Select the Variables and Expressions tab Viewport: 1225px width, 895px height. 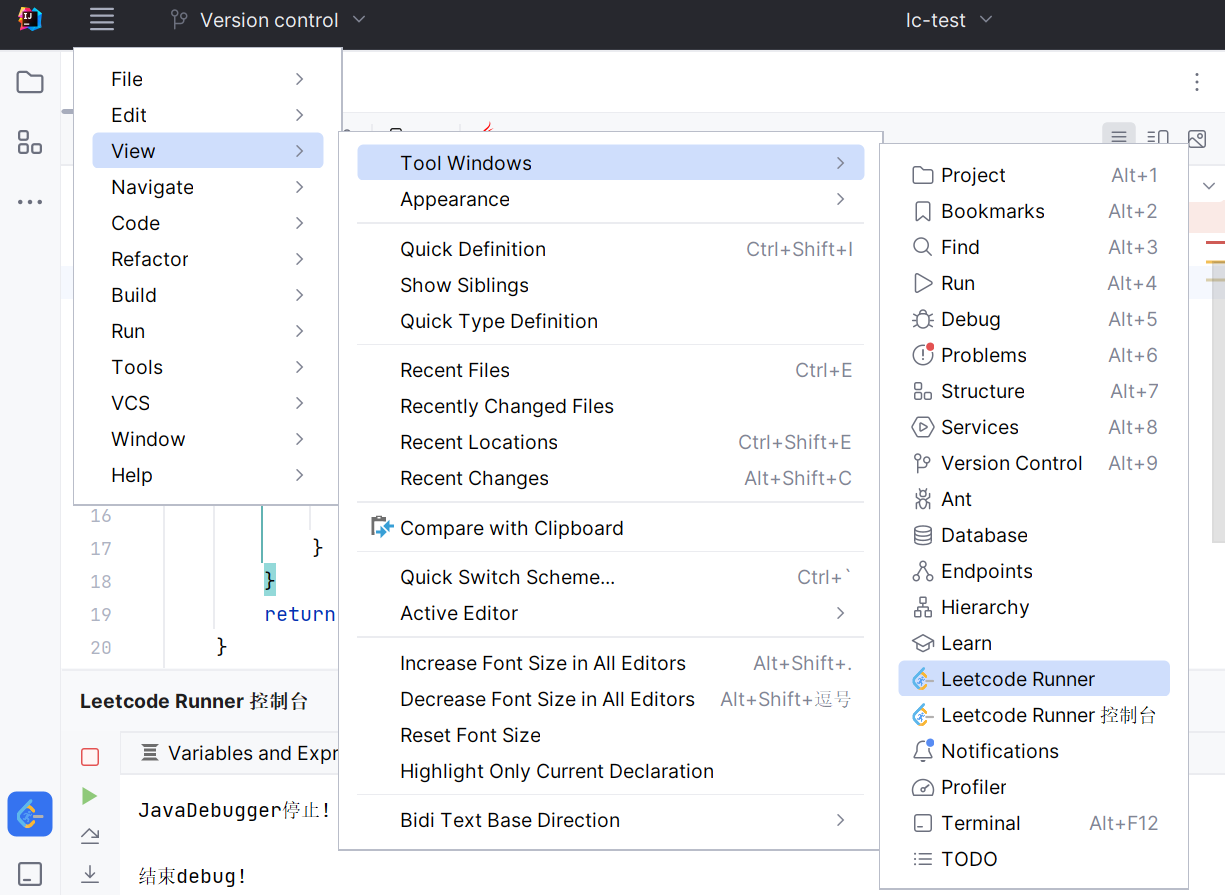240,753
